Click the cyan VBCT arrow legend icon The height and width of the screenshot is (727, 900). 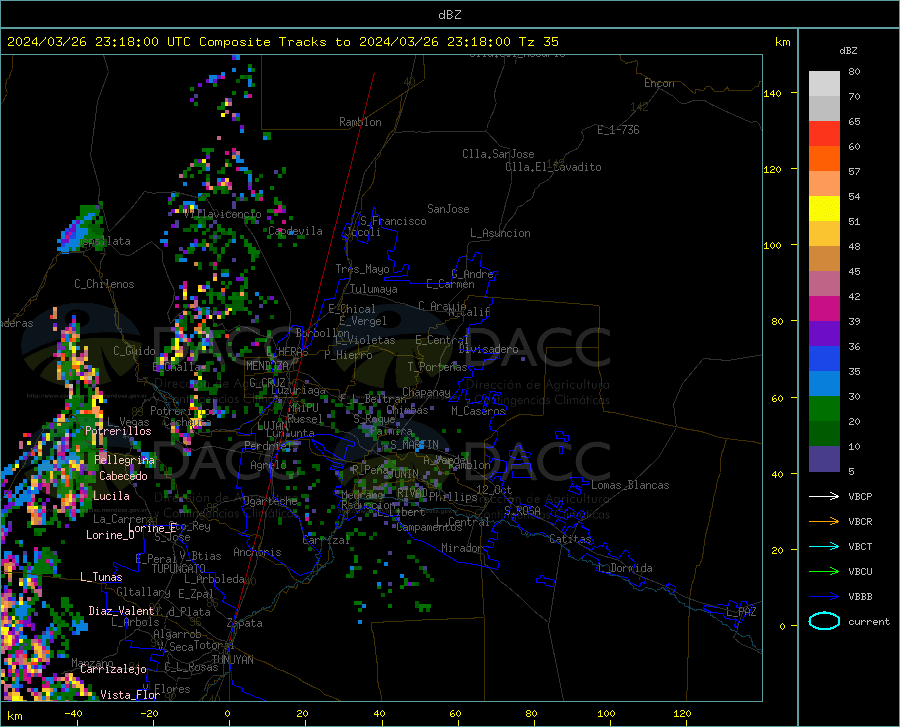tap(824, 546)
